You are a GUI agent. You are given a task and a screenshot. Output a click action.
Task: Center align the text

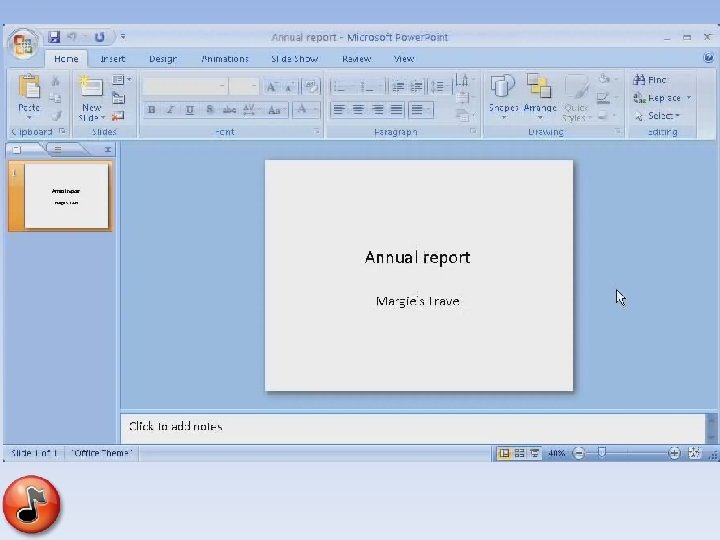click(358, 110)
